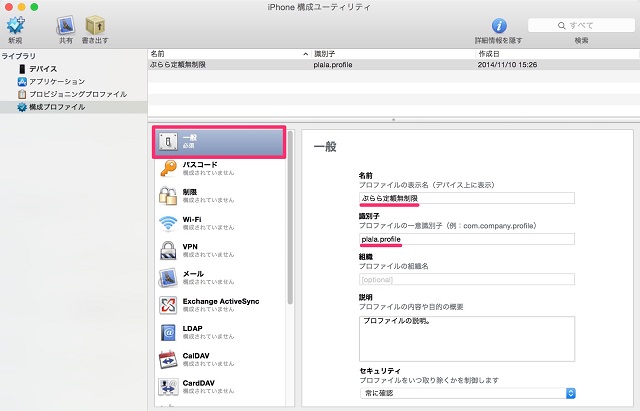Click the Share toolbar icon
The width and height of the screenshot is (640, 411).
(66, 26)
